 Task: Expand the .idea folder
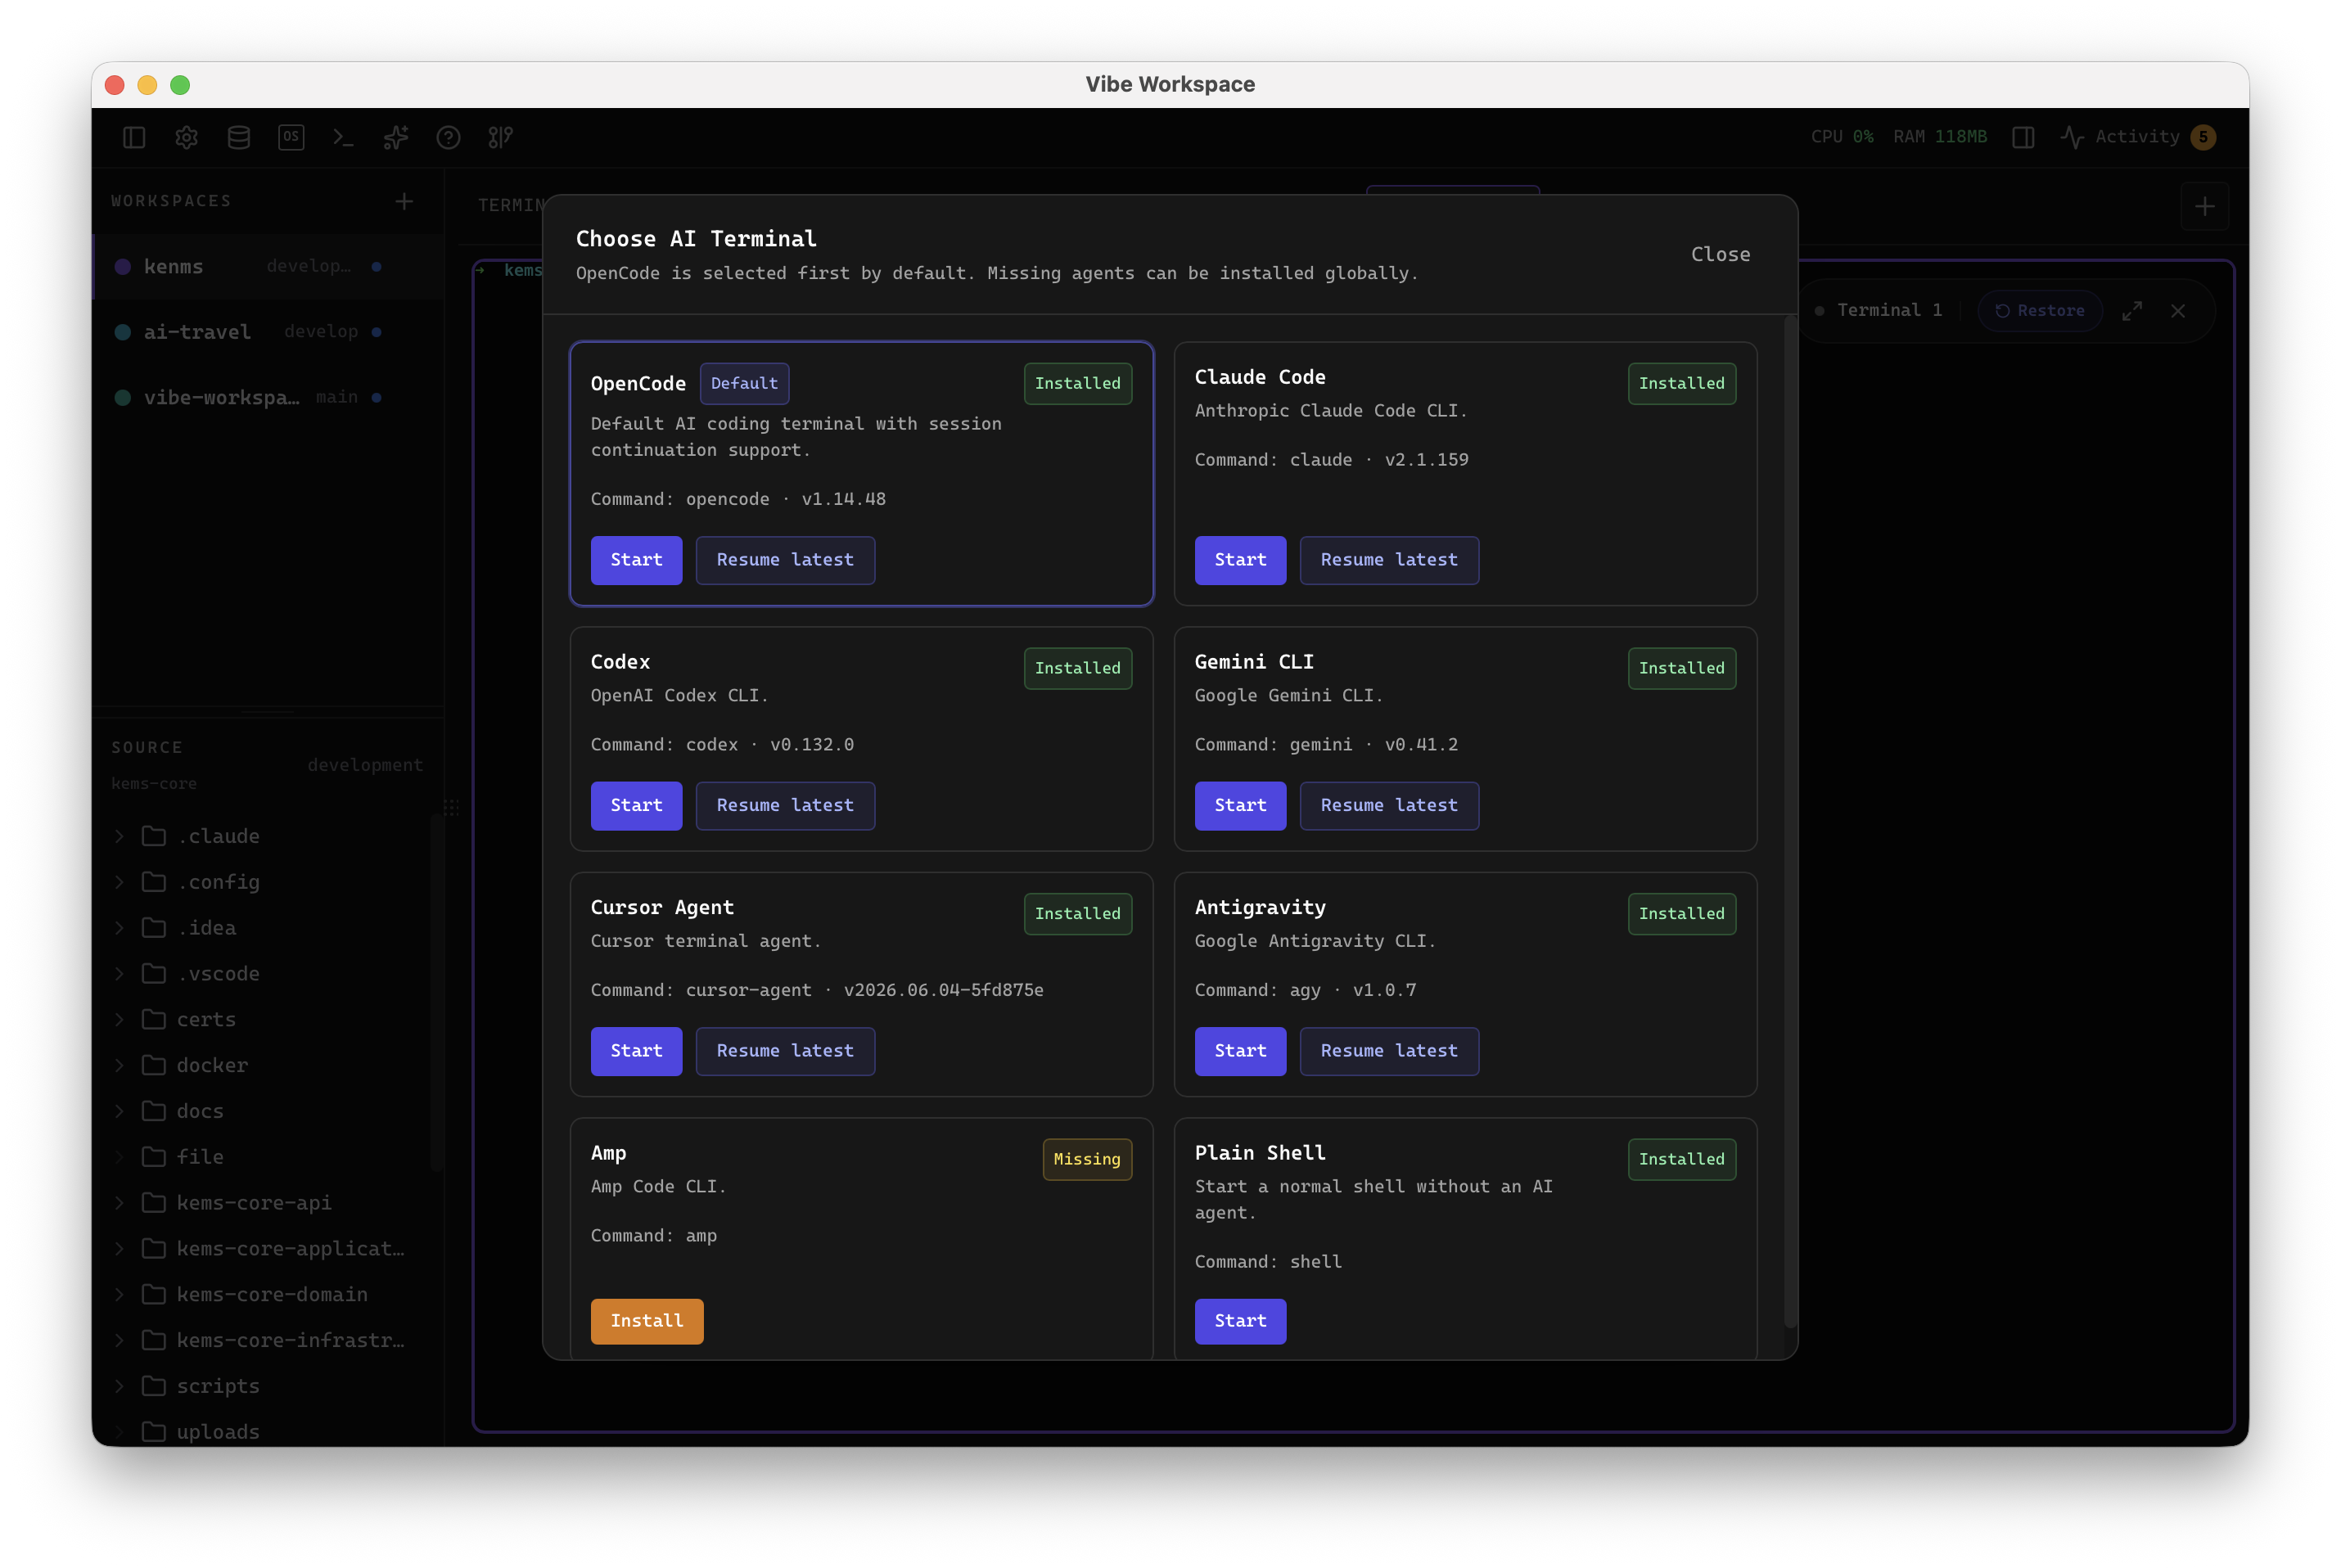pyautogui.click(x=120, y=928)
